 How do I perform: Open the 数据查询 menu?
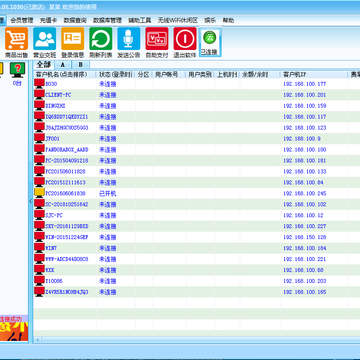(x=75, y=20)
